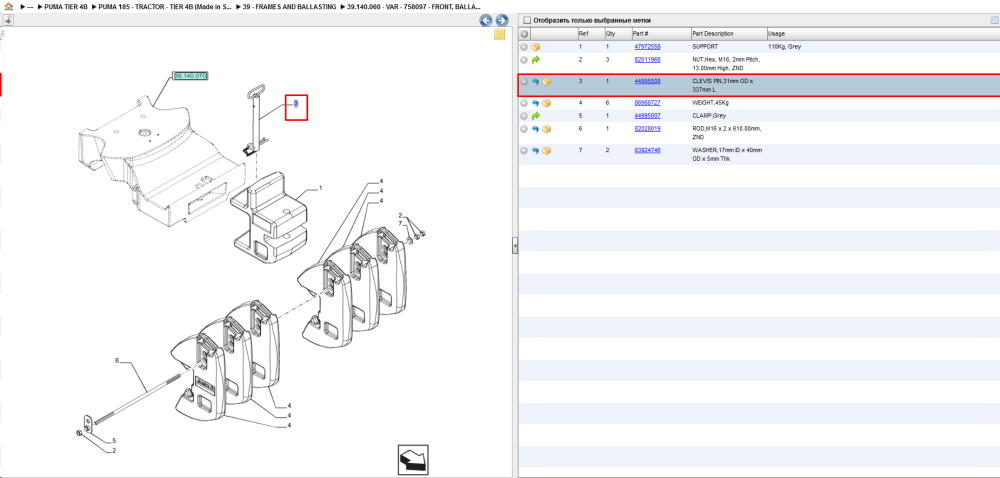Open part number 44995007 link
The image size is (1000, 478).
[647, 116]
